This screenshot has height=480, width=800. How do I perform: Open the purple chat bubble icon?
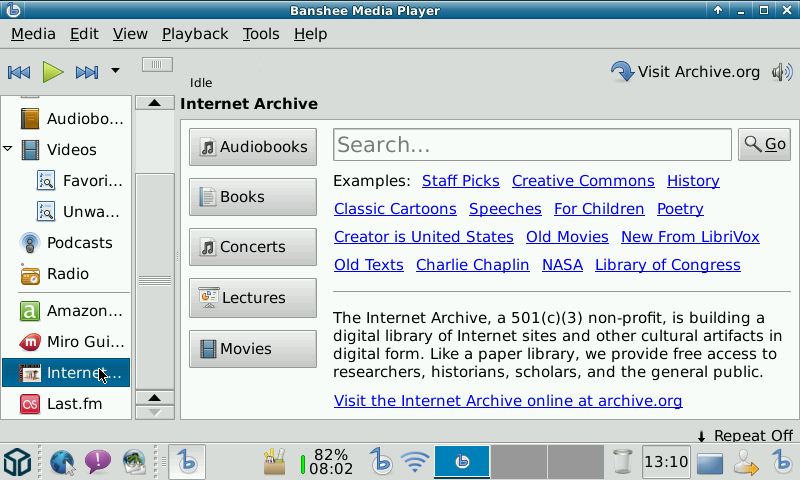click(97, 462)
